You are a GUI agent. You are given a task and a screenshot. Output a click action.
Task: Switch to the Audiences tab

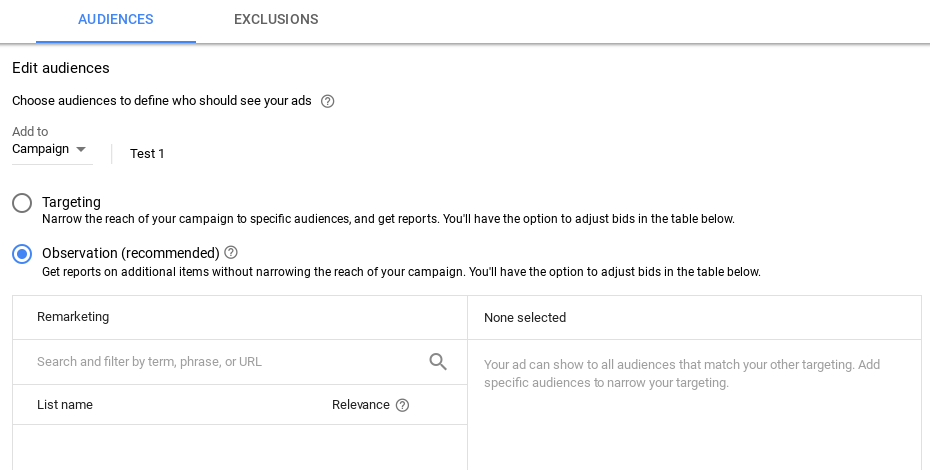(116, 20)
